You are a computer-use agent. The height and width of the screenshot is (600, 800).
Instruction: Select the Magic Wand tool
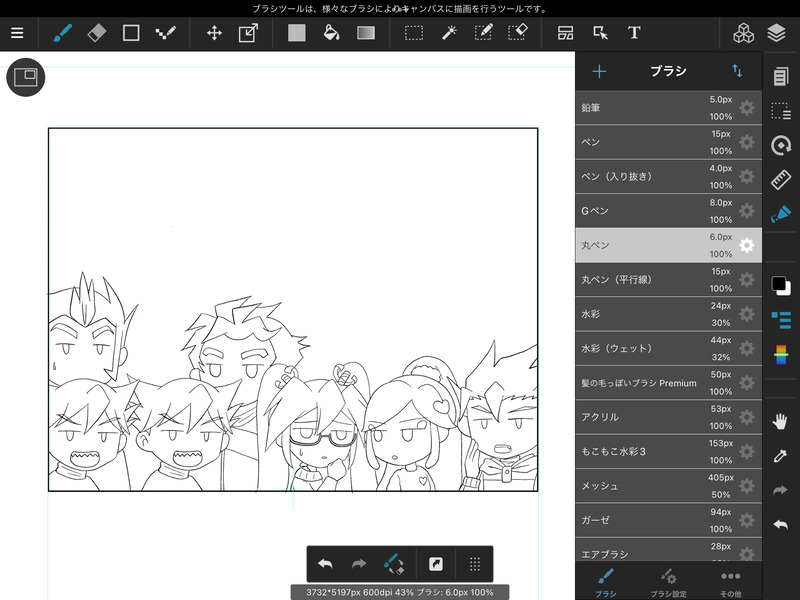click(449, 33)
